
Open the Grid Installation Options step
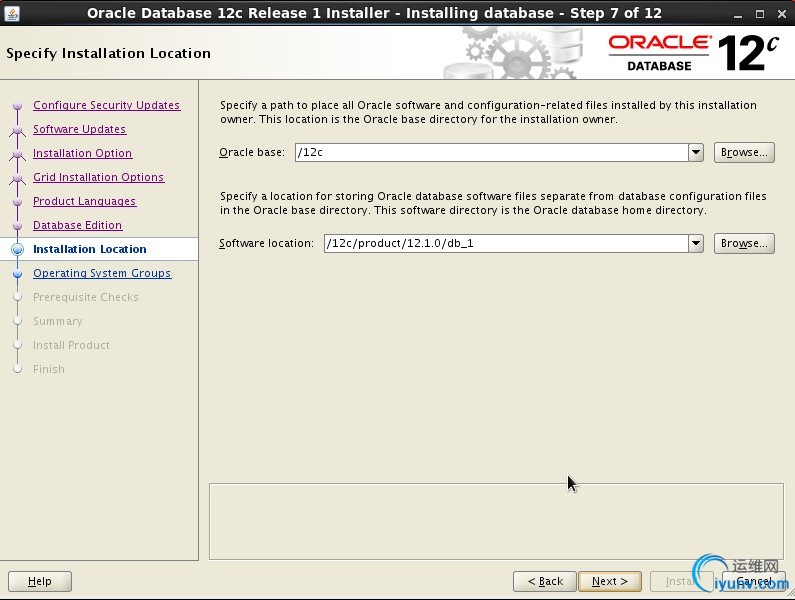coord(99,177)
